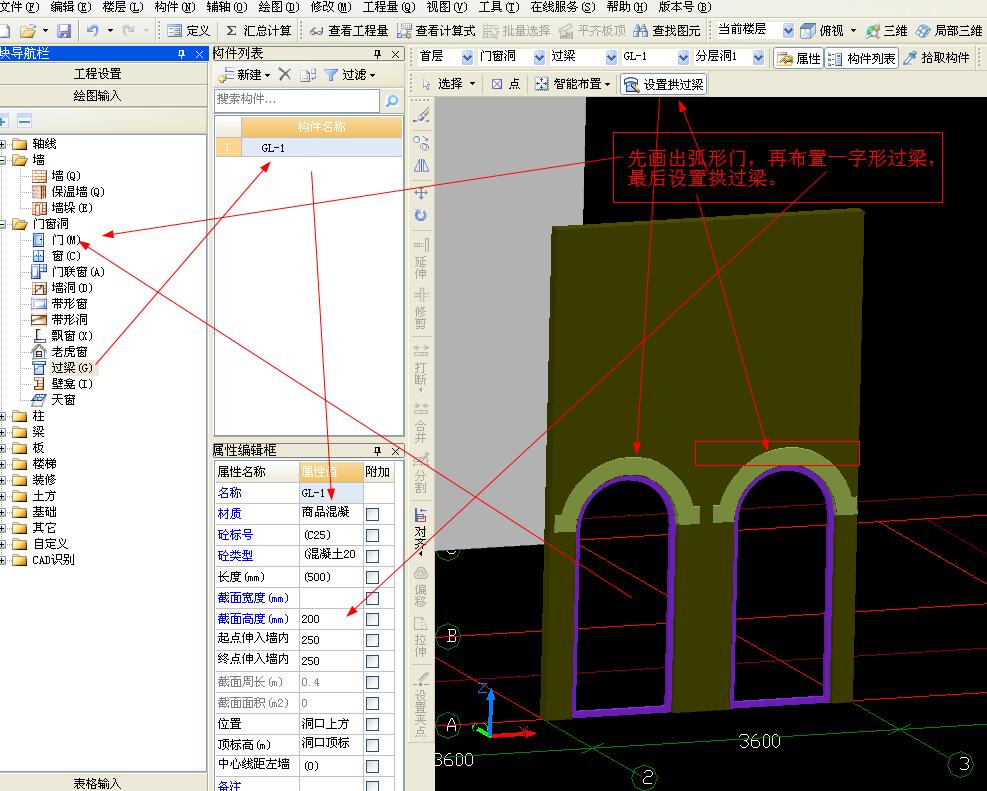This screenshot has height=791, width=987.
Task: Click the rotate tool icon in vertical toolbar
Action: 421,215
